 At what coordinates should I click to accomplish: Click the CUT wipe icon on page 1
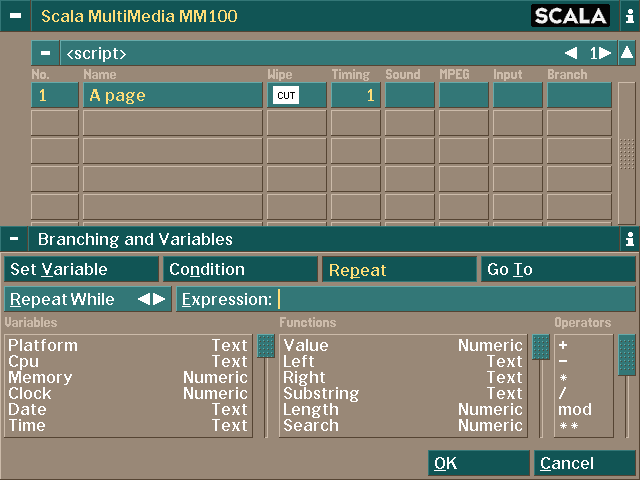pyautogui.click(x=286, y=95)
